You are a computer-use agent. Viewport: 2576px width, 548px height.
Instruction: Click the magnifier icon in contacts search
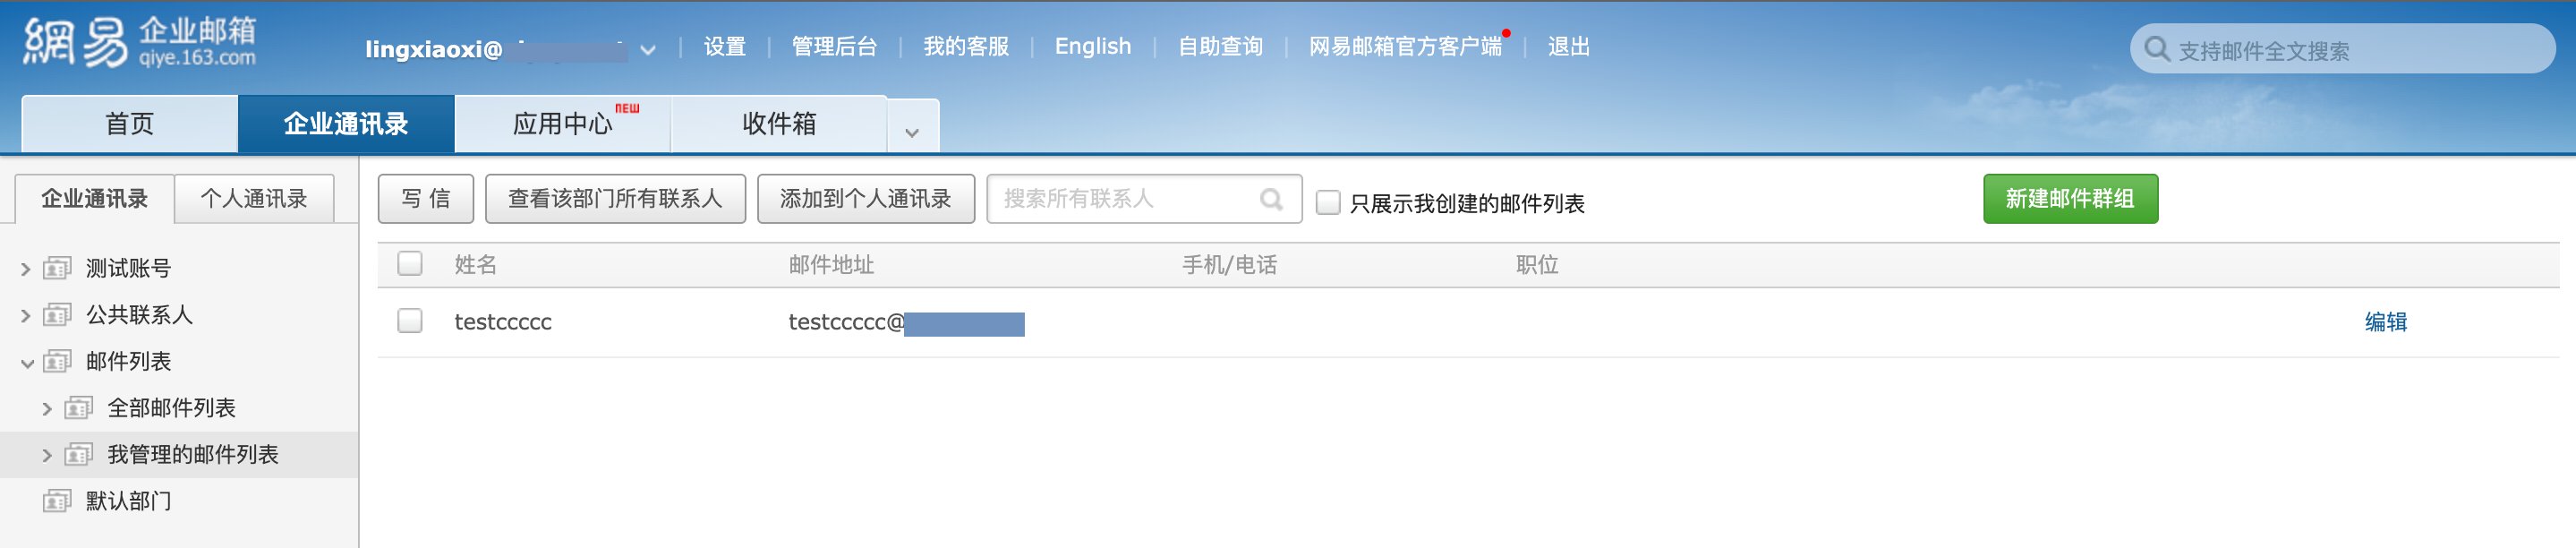(x=1271, y=199)
